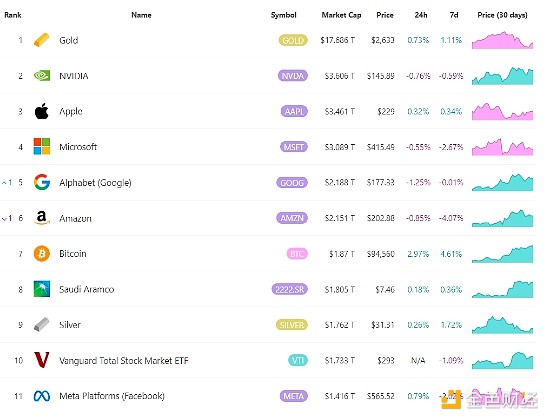The width and height of the screenshot is (549, 420).
Task: Sort by the Rank column header
Action: coord(13,15)
